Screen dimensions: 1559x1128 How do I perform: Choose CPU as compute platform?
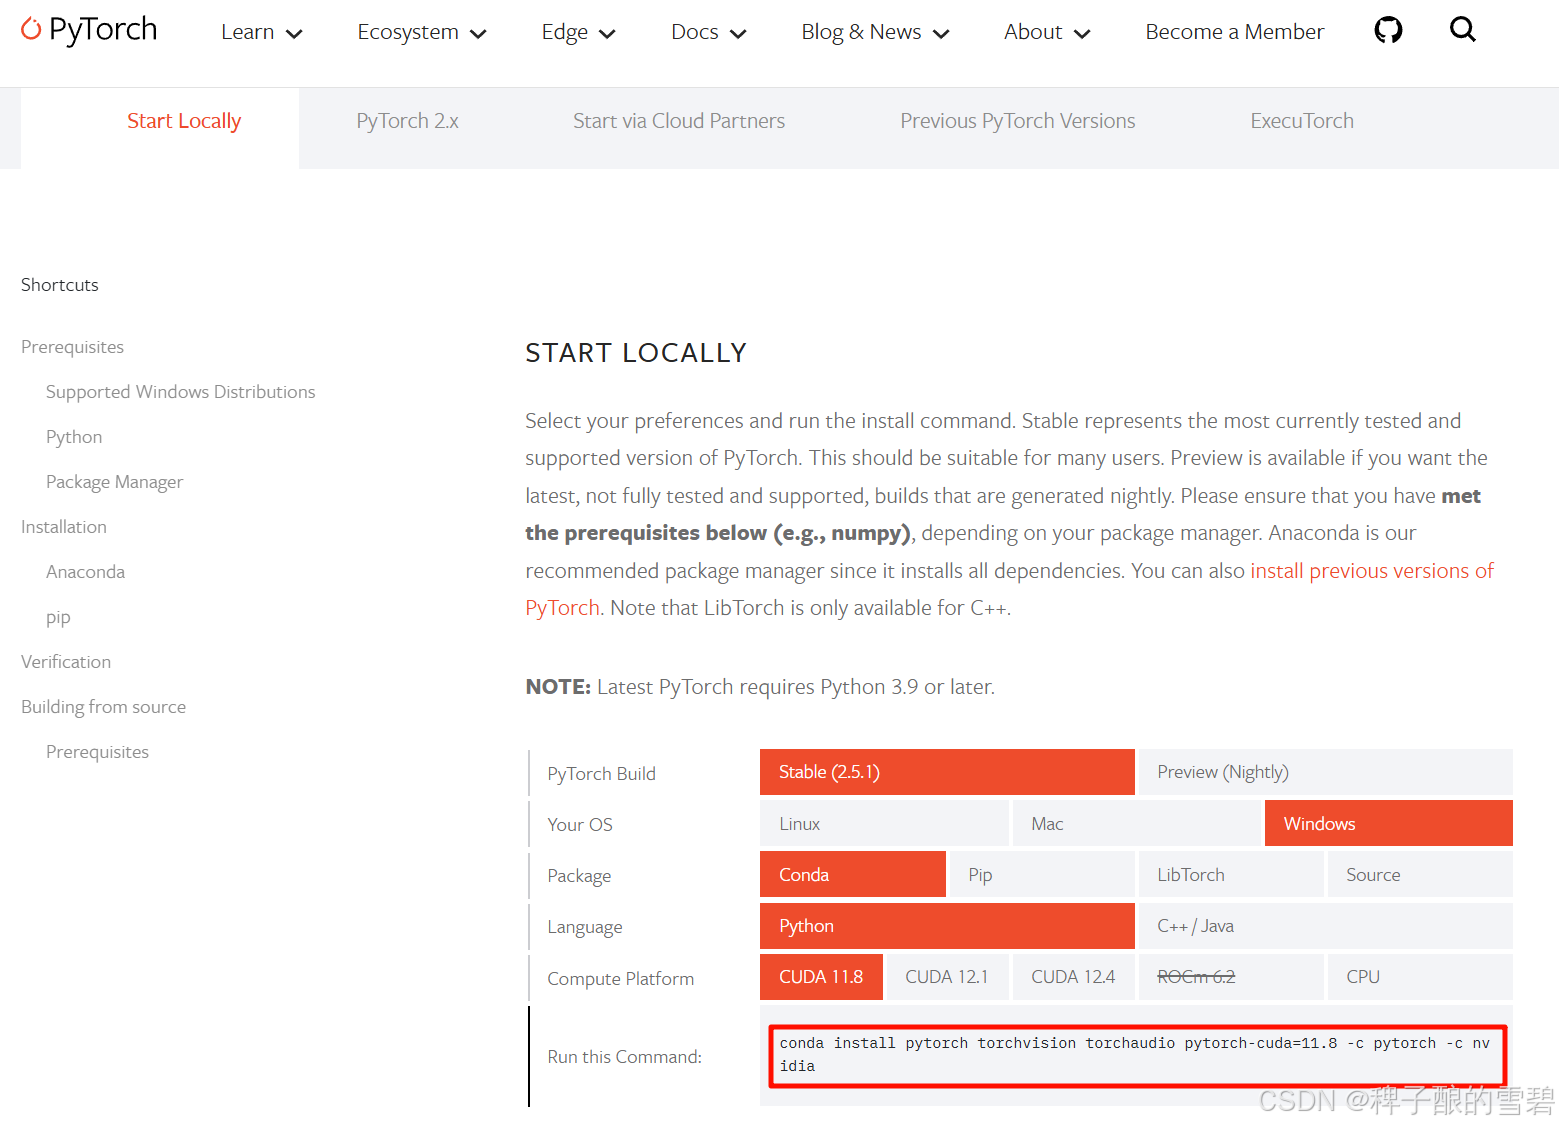tap(1420, 977)
